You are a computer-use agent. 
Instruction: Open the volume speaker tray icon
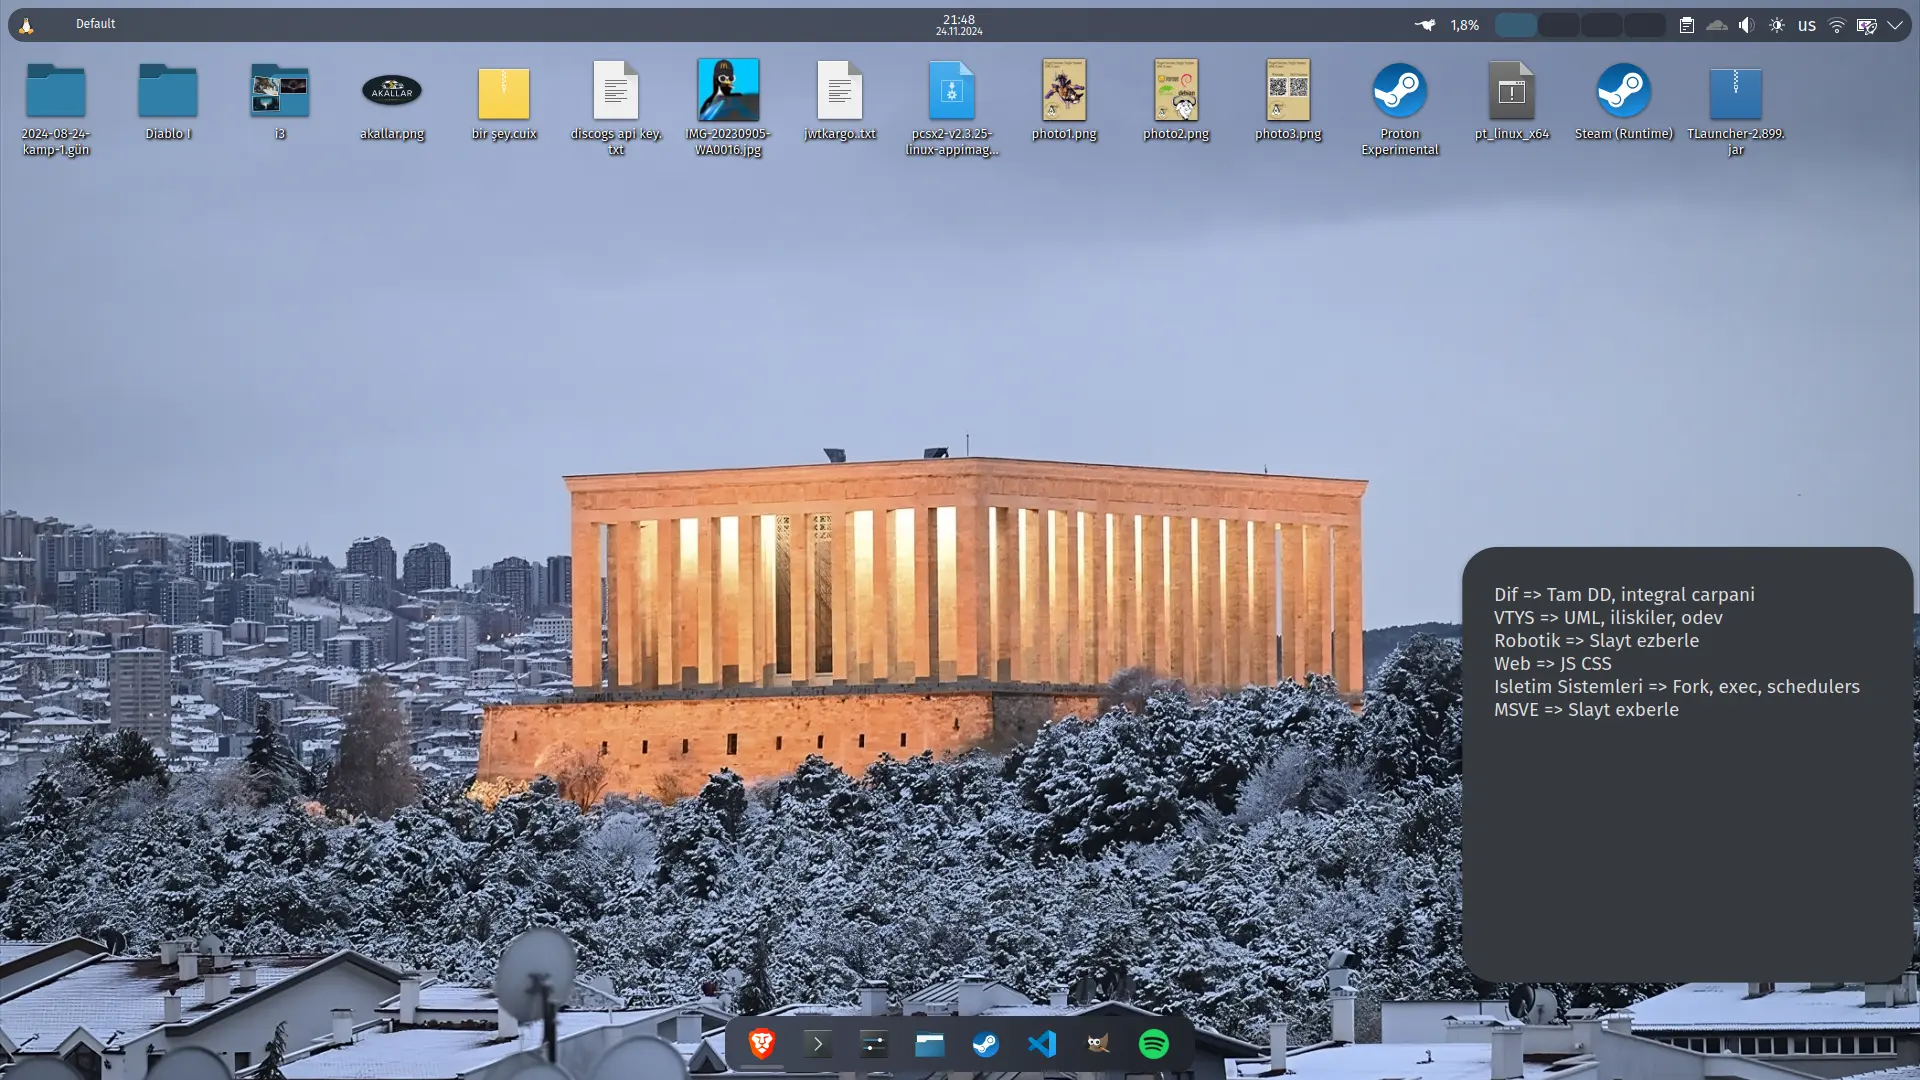1747,25
